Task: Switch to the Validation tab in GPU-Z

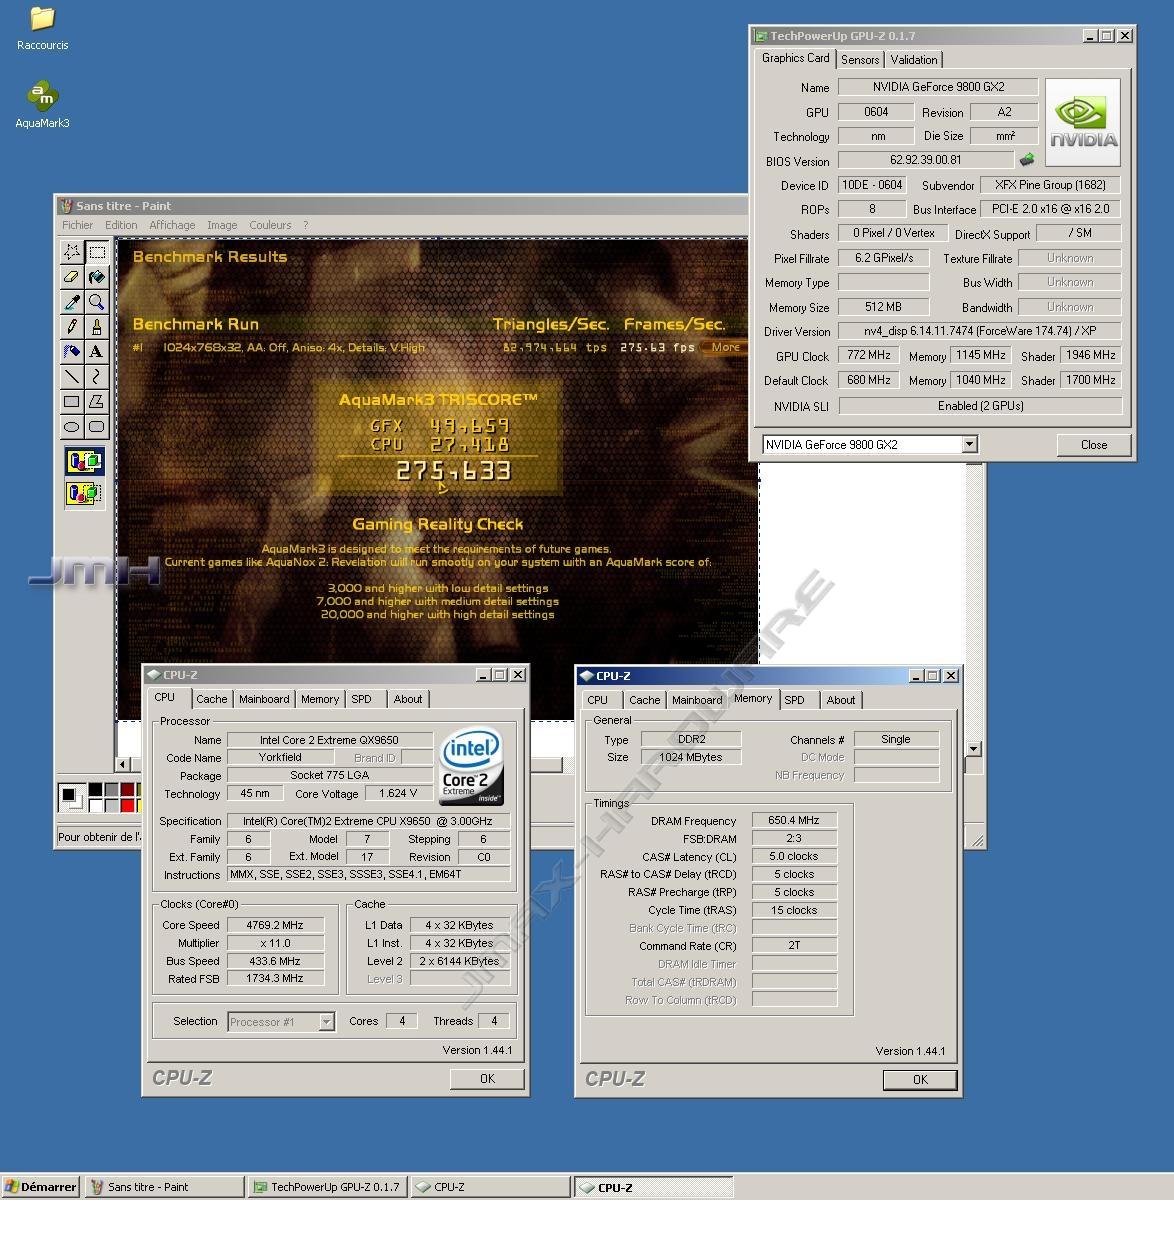Action: point(914,60)
